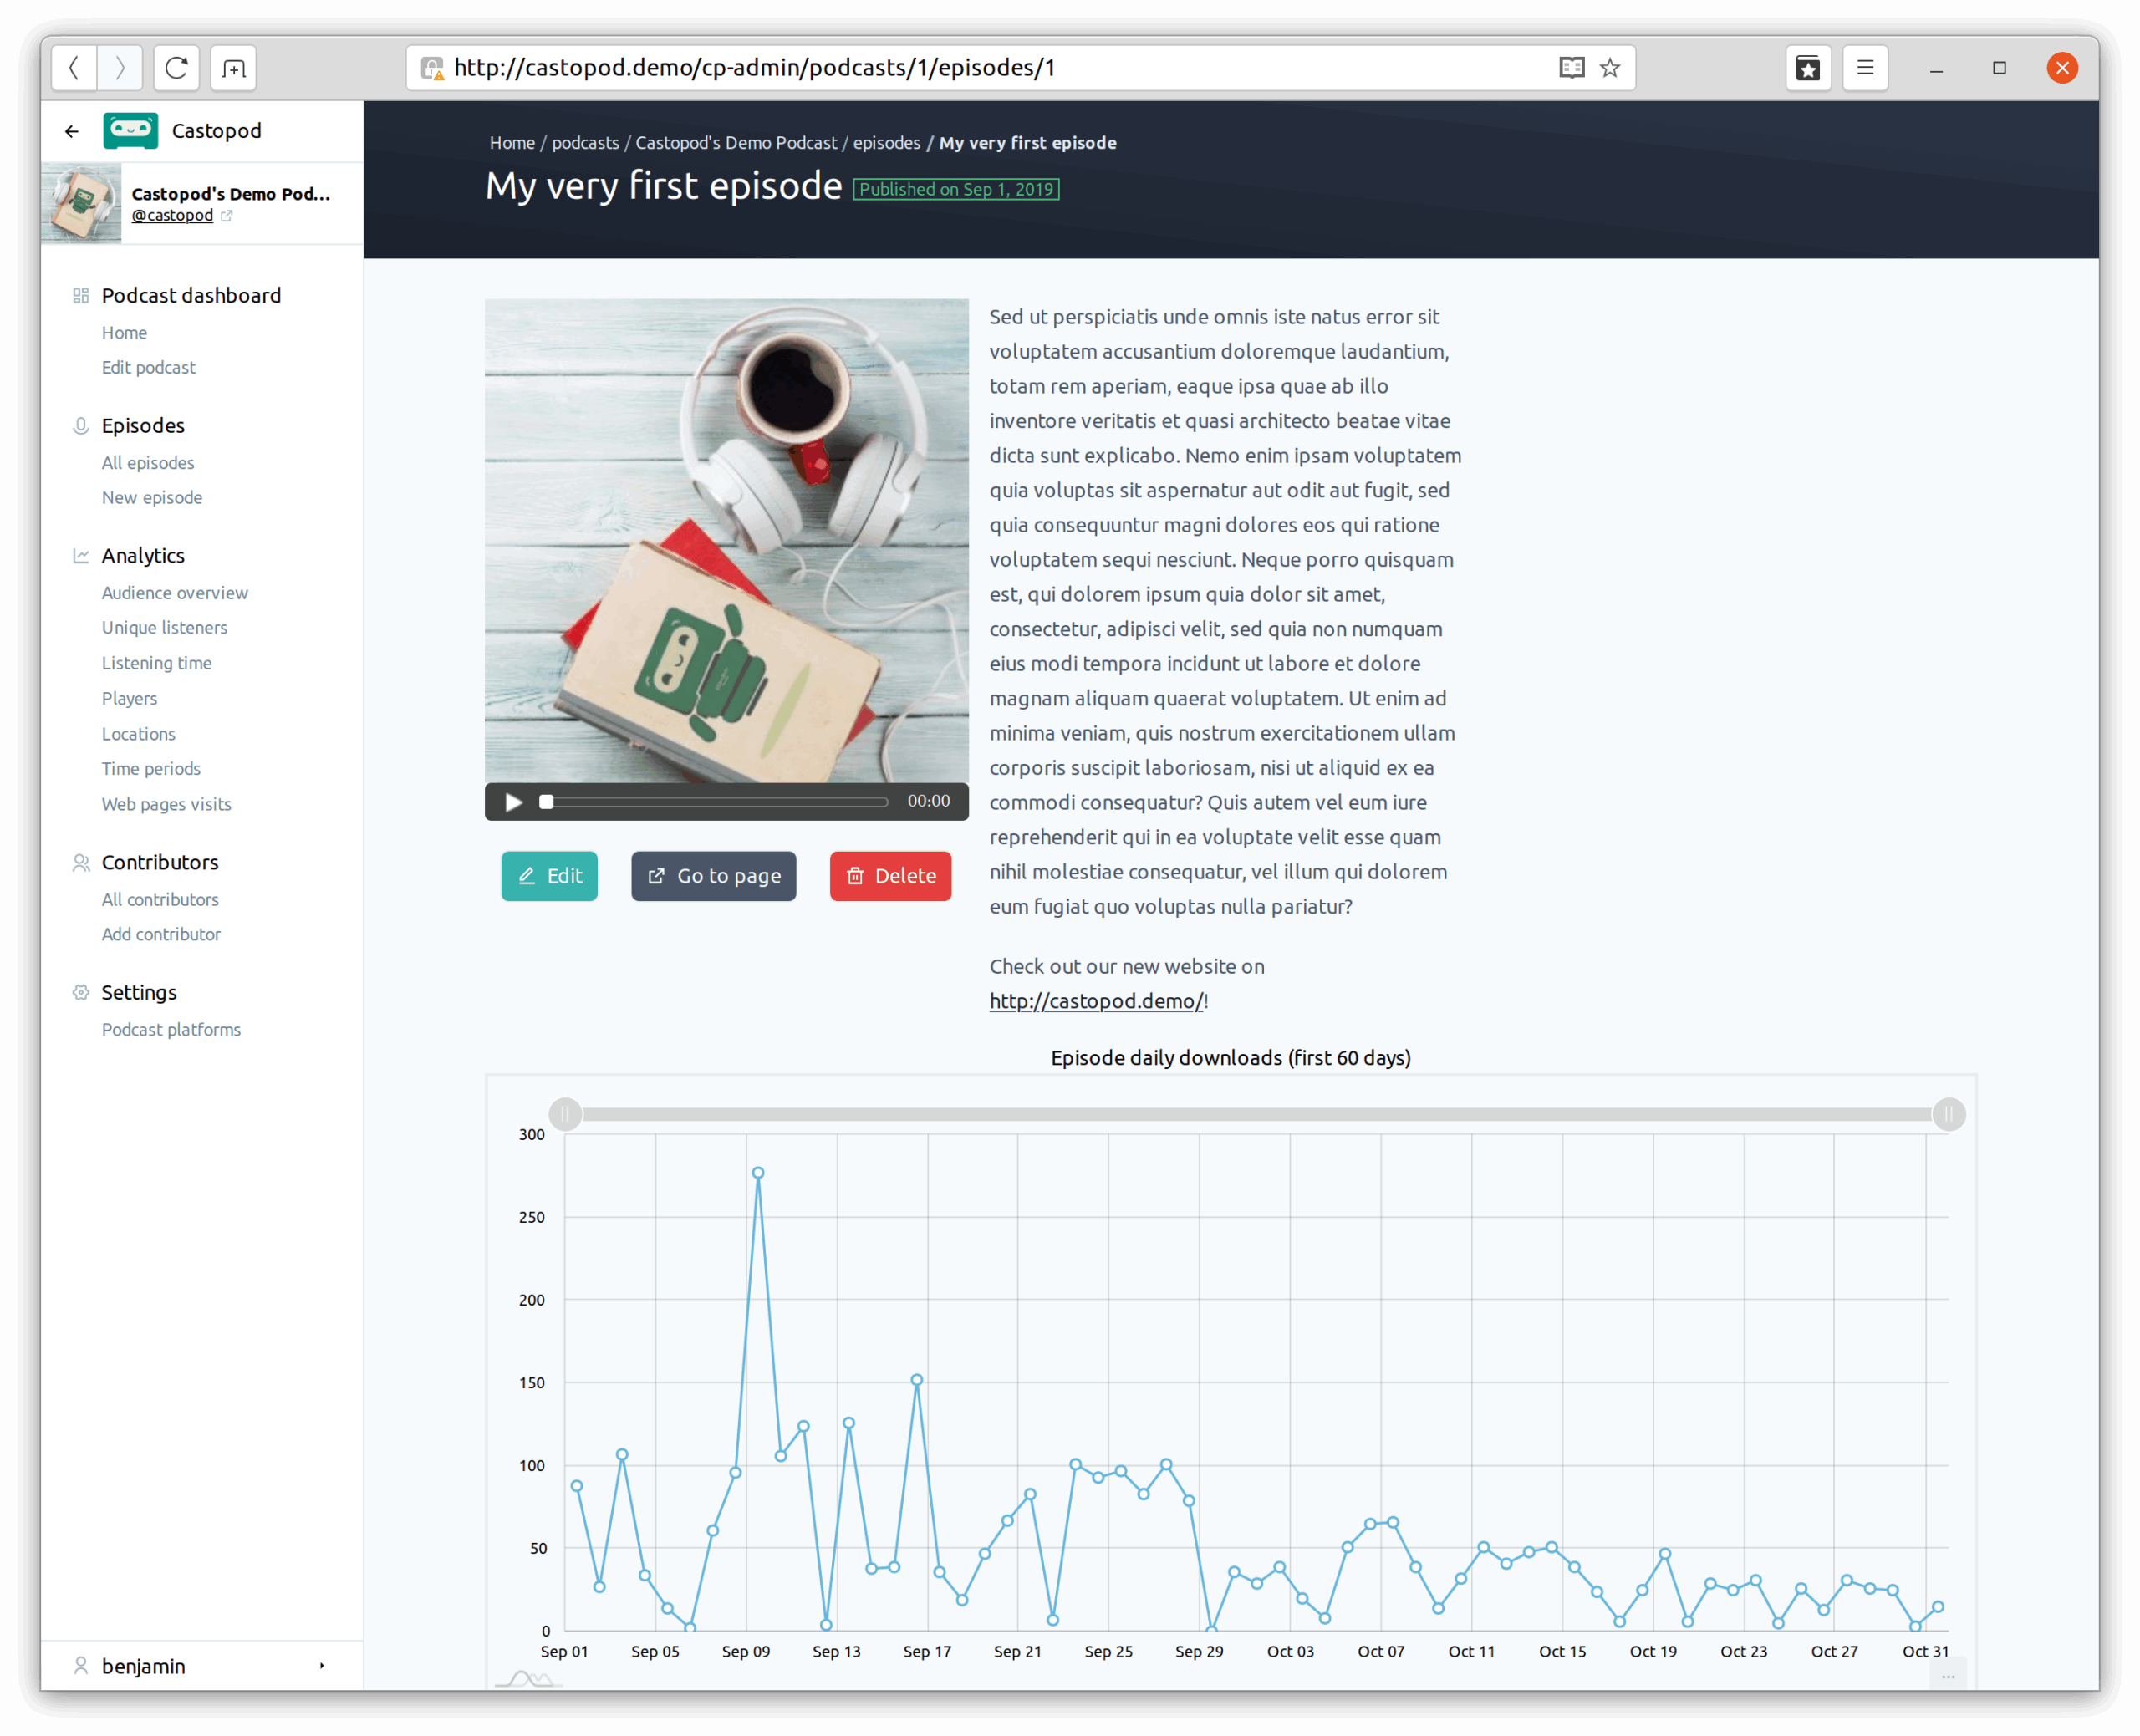The image size is (2140, 1736).
Task: Click the left chart zoom range handle
Action: (566, 1114)
